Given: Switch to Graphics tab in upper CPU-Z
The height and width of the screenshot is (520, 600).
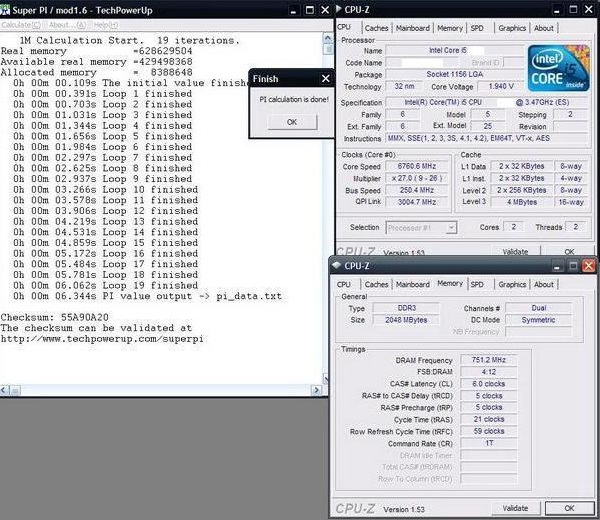Looking at the screenshot, I should point(512,28).
